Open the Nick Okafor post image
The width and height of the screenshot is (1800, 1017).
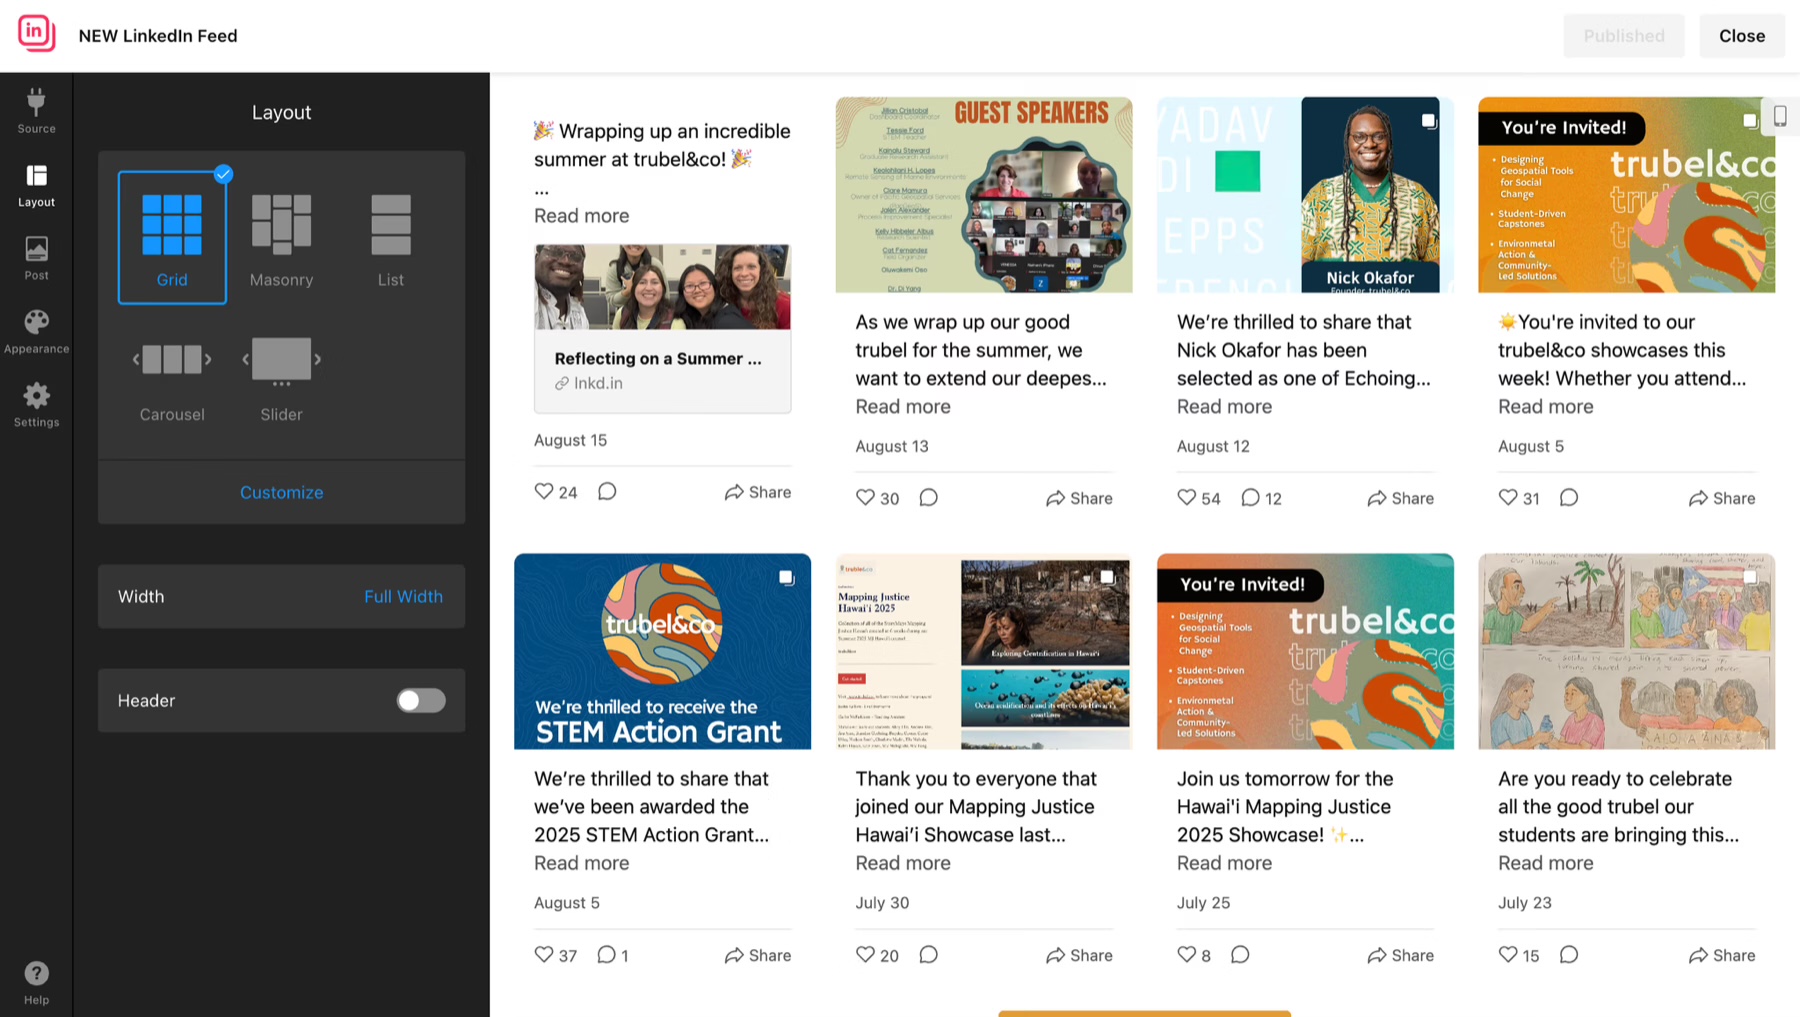point(1305,195)
